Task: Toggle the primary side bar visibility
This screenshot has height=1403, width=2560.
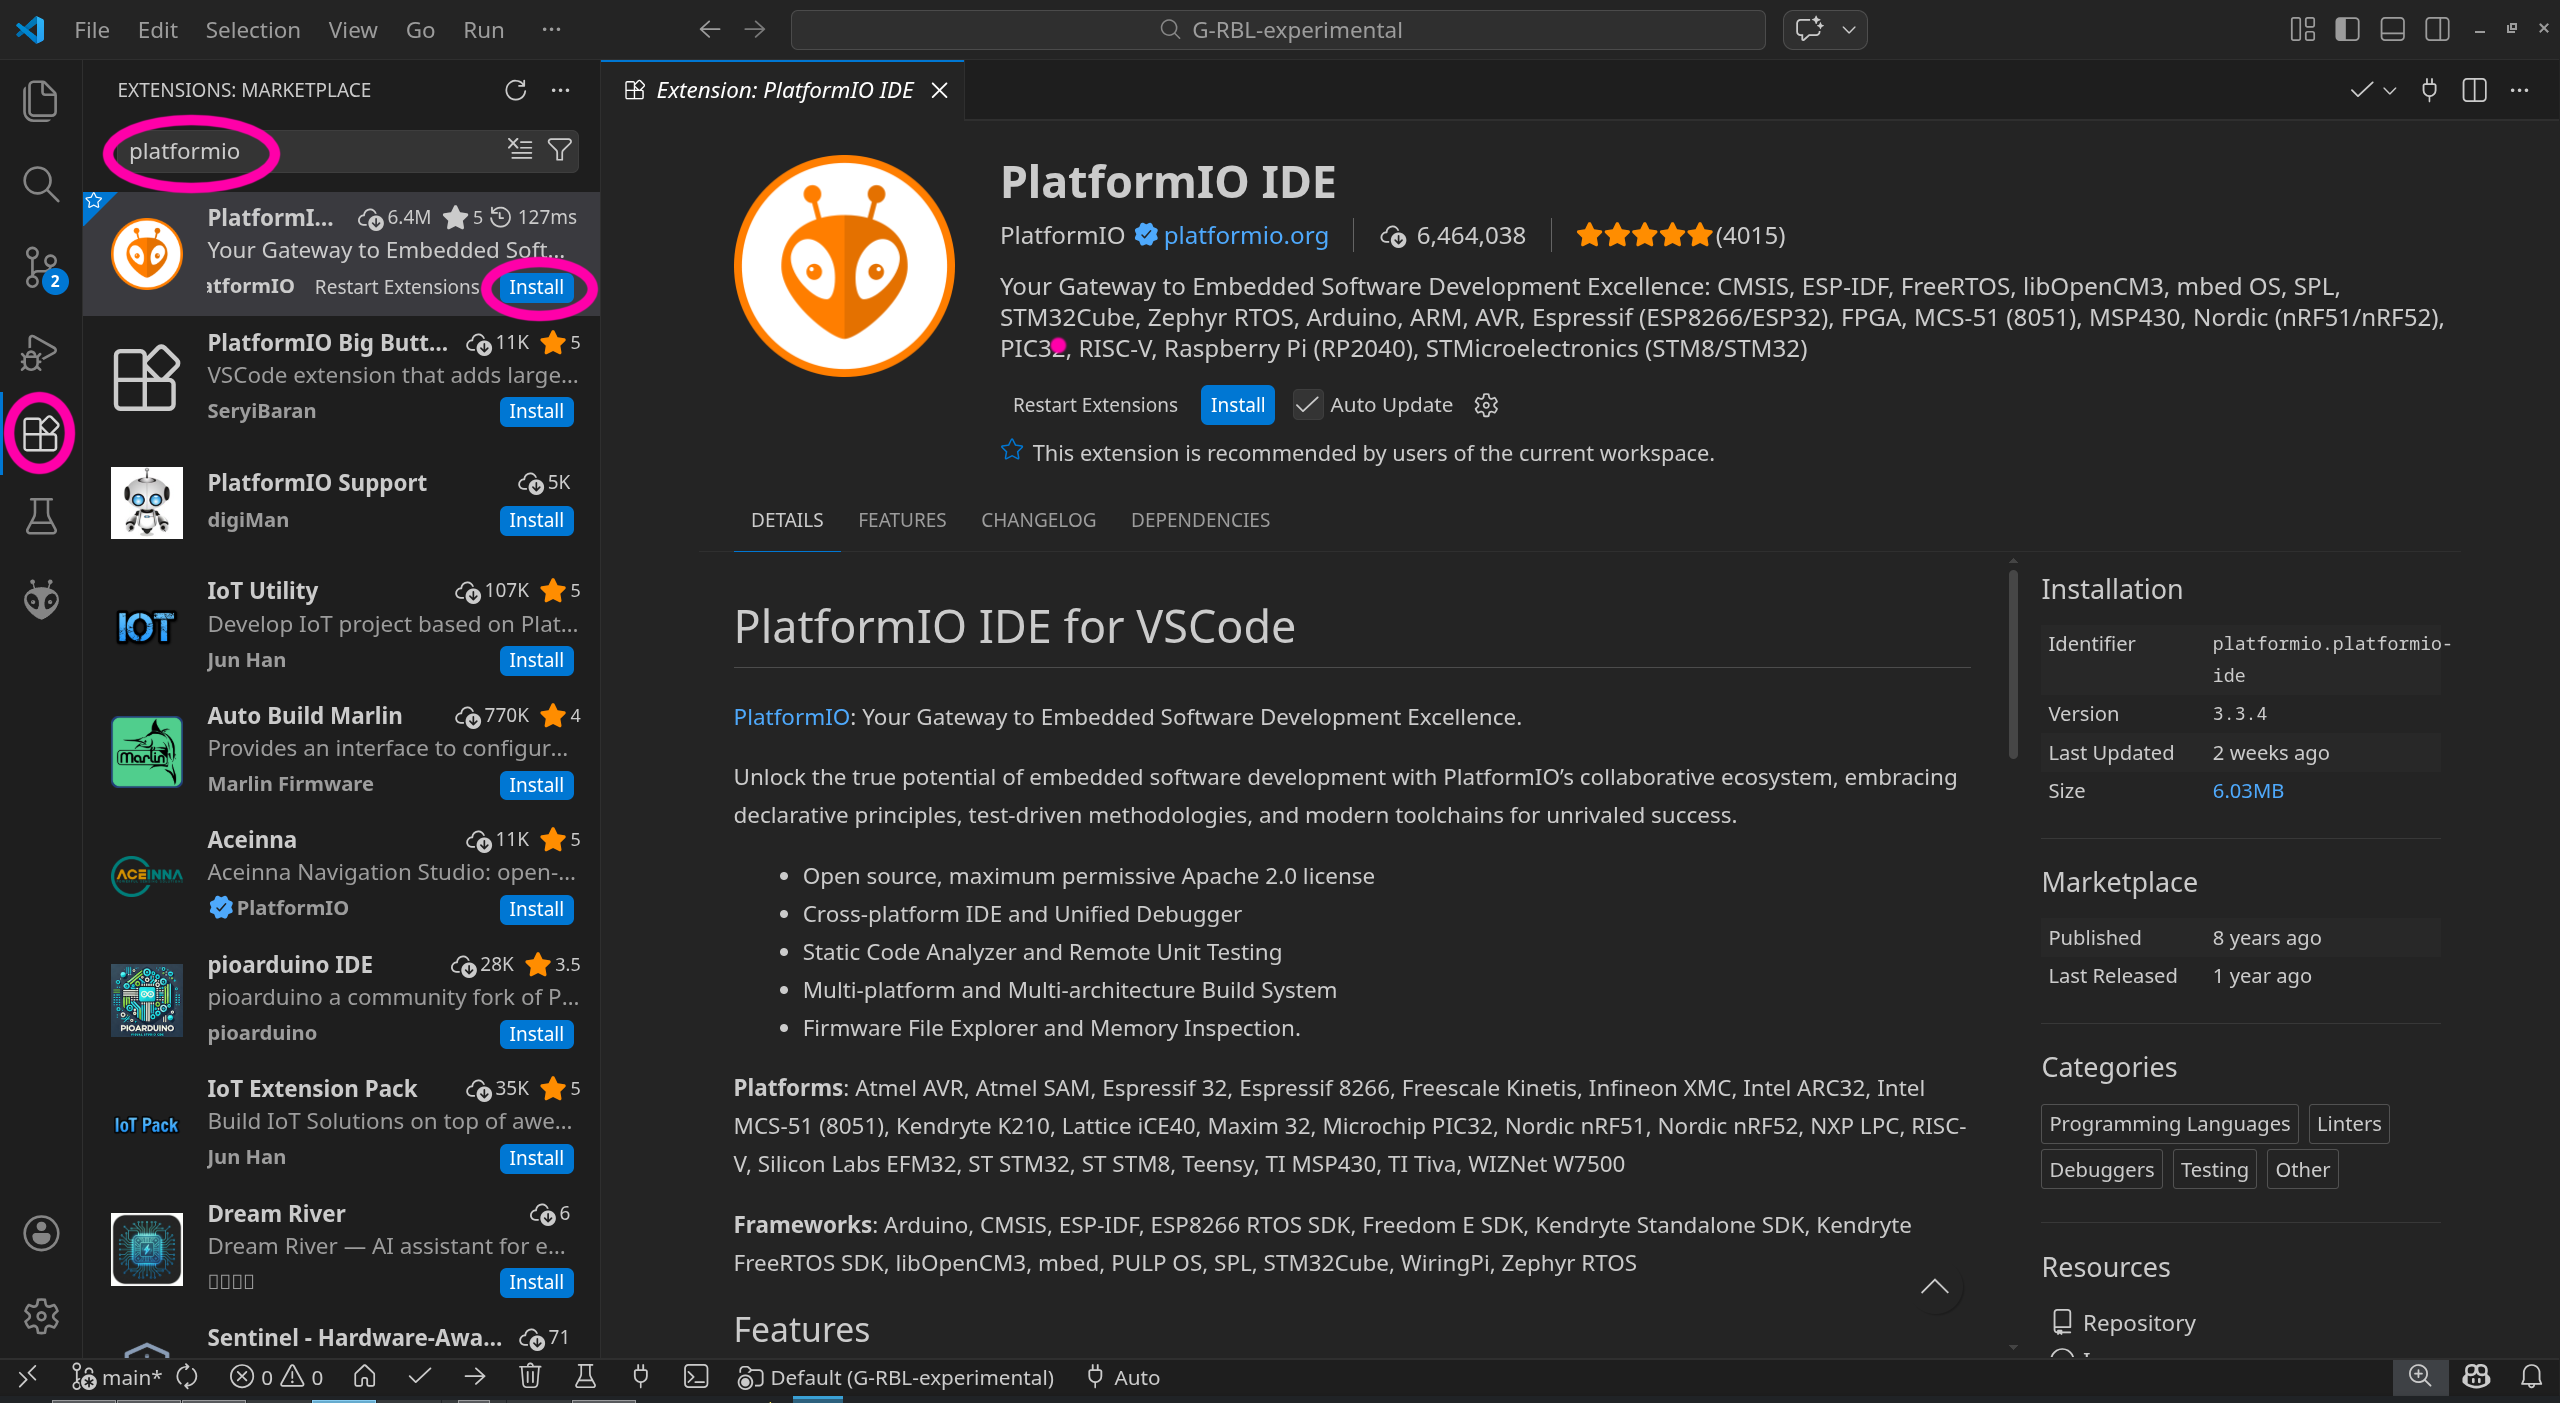Action: coord(2347,29)
